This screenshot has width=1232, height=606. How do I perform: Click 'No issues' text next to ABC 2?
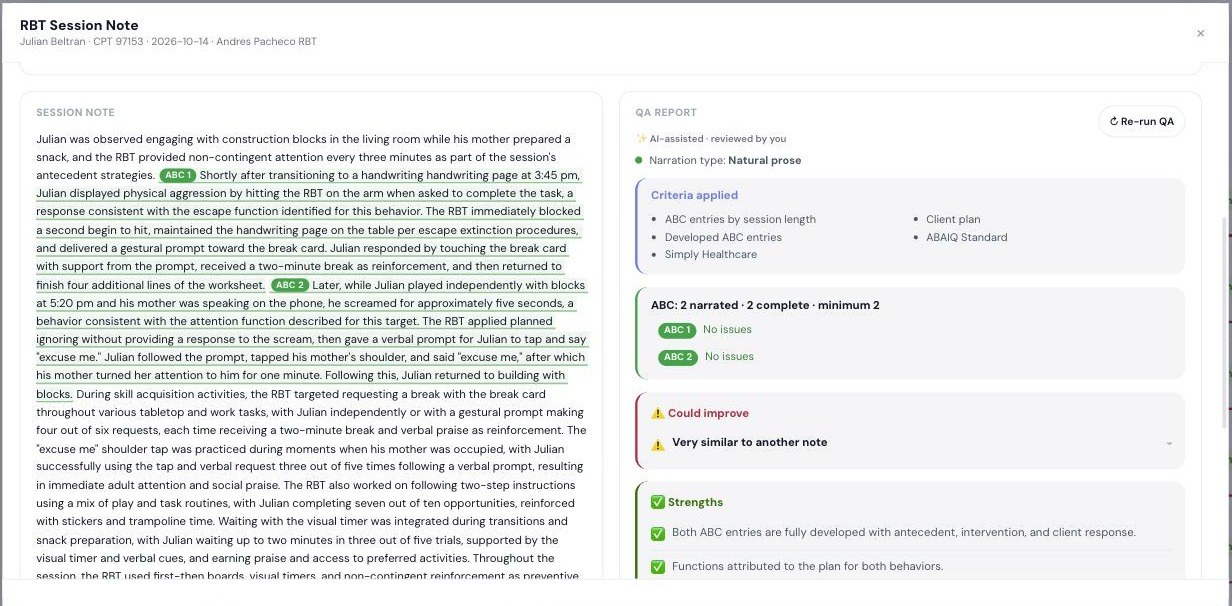tap(729, 357)
